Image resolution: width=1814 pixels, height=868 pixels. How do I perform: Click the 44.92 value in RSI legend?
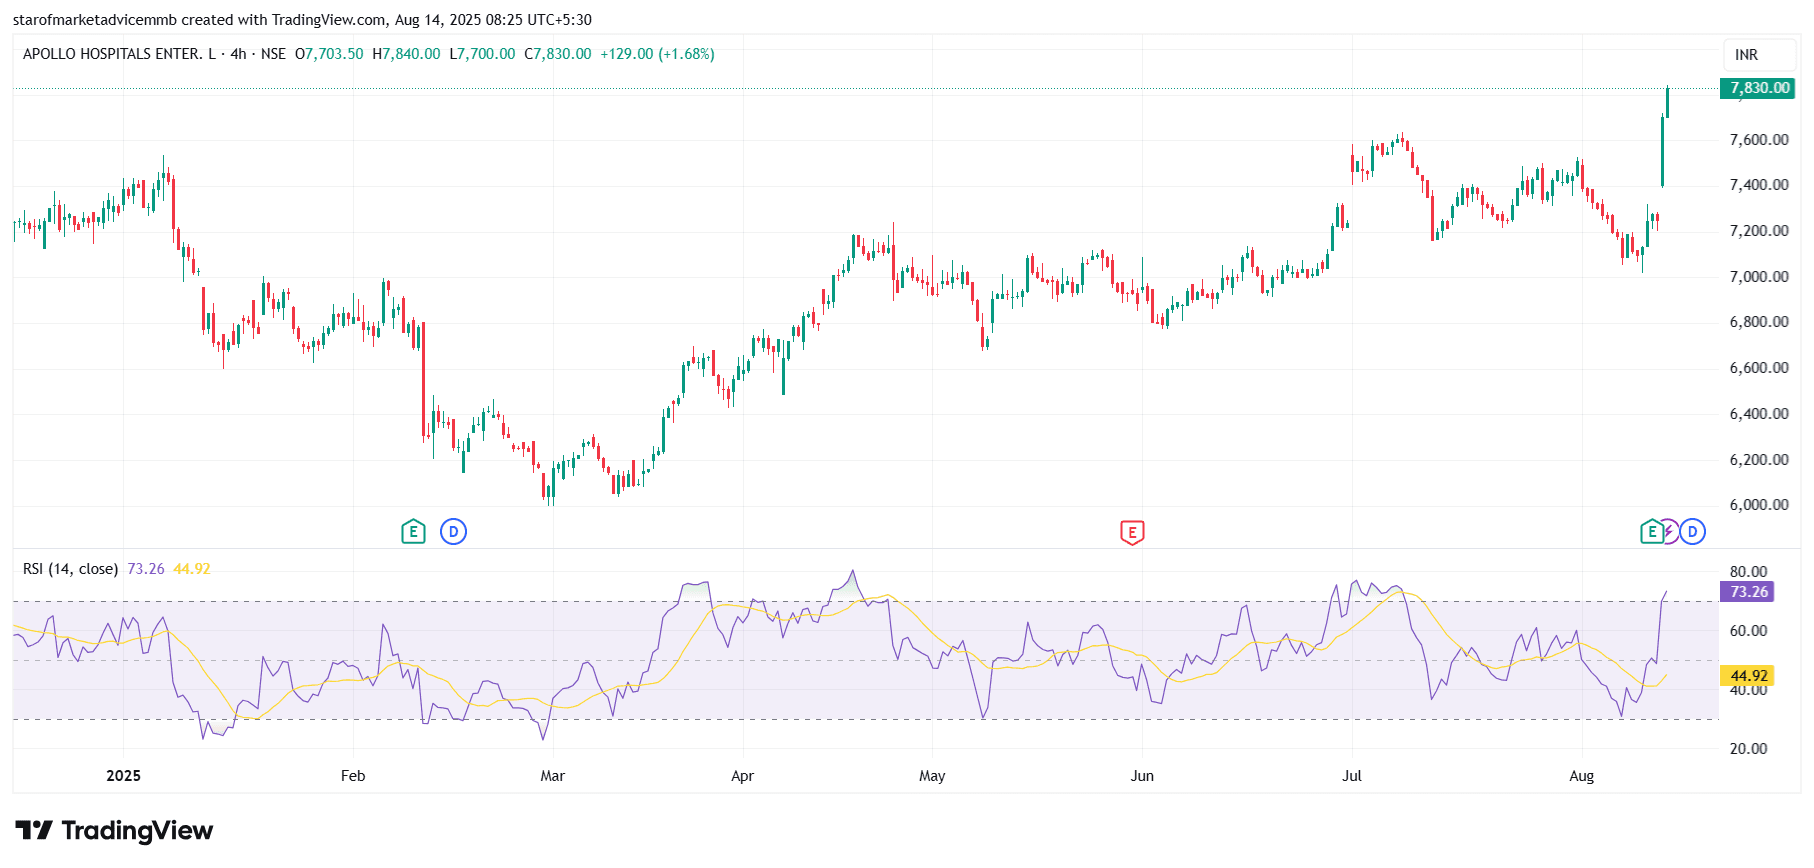[192, 569]
